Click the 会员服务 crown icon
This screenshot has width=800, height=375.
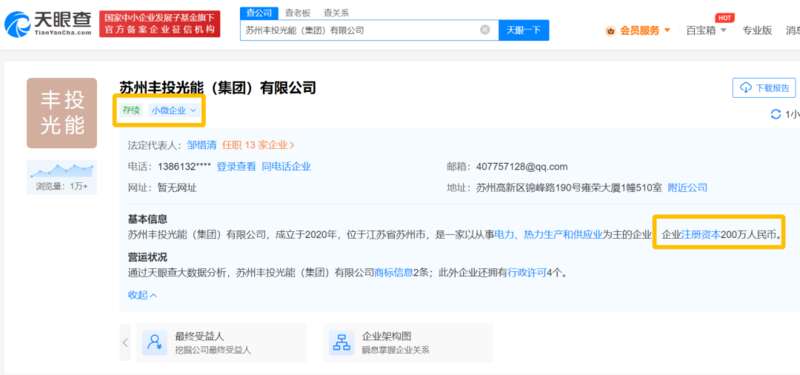610,31
